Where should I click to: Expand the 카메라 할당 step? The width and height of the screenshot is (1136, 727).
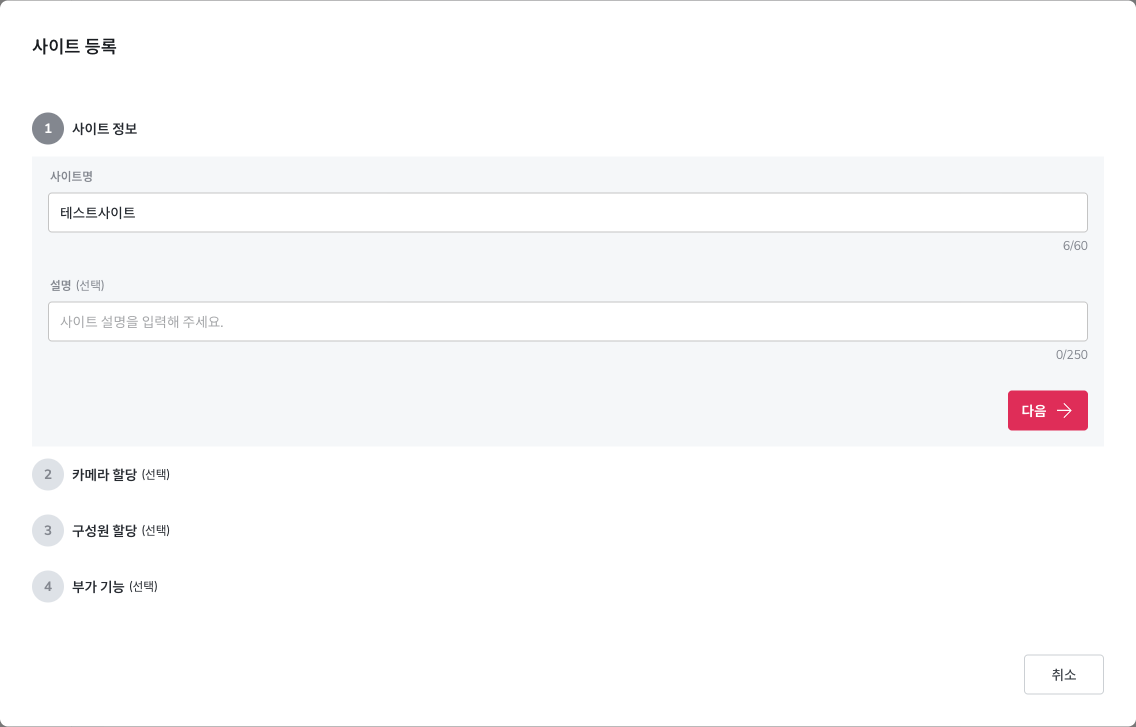[104, 474]
